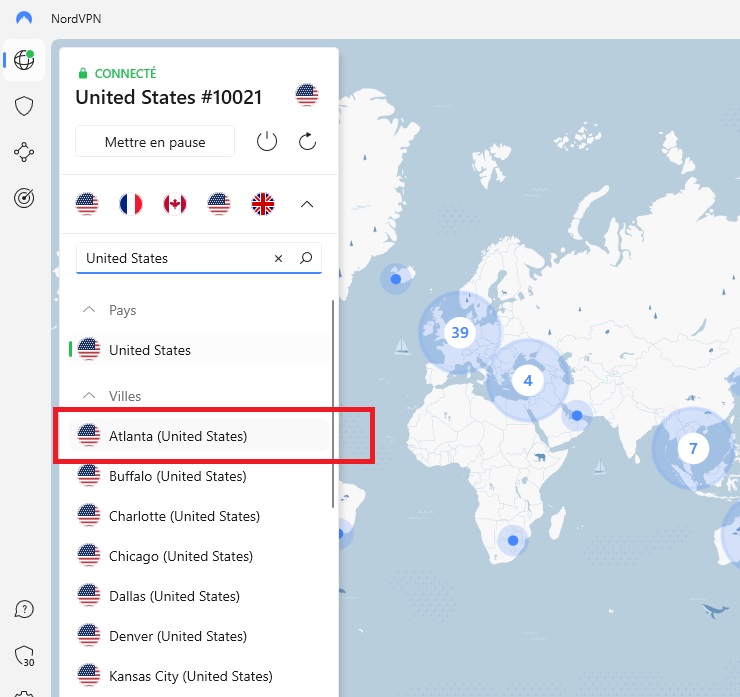Click the Middle East cluster marker labeled 4
The image size is (740, 697).
pos(528,380)
